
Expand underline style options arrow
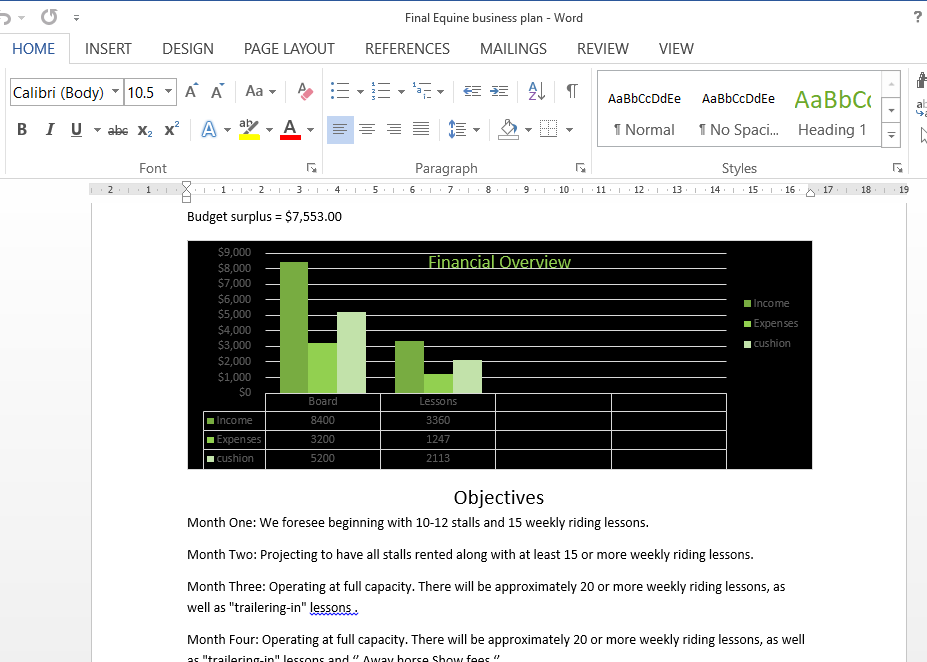[x=97, y=129]
